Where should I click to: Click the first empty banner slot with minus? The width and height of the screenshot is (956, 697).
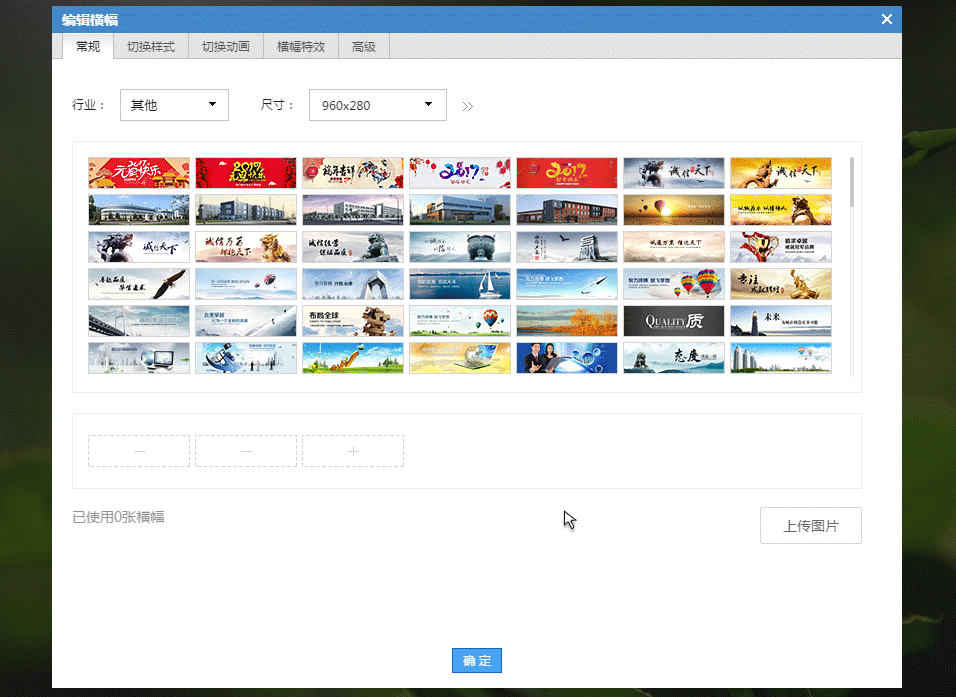139,451
